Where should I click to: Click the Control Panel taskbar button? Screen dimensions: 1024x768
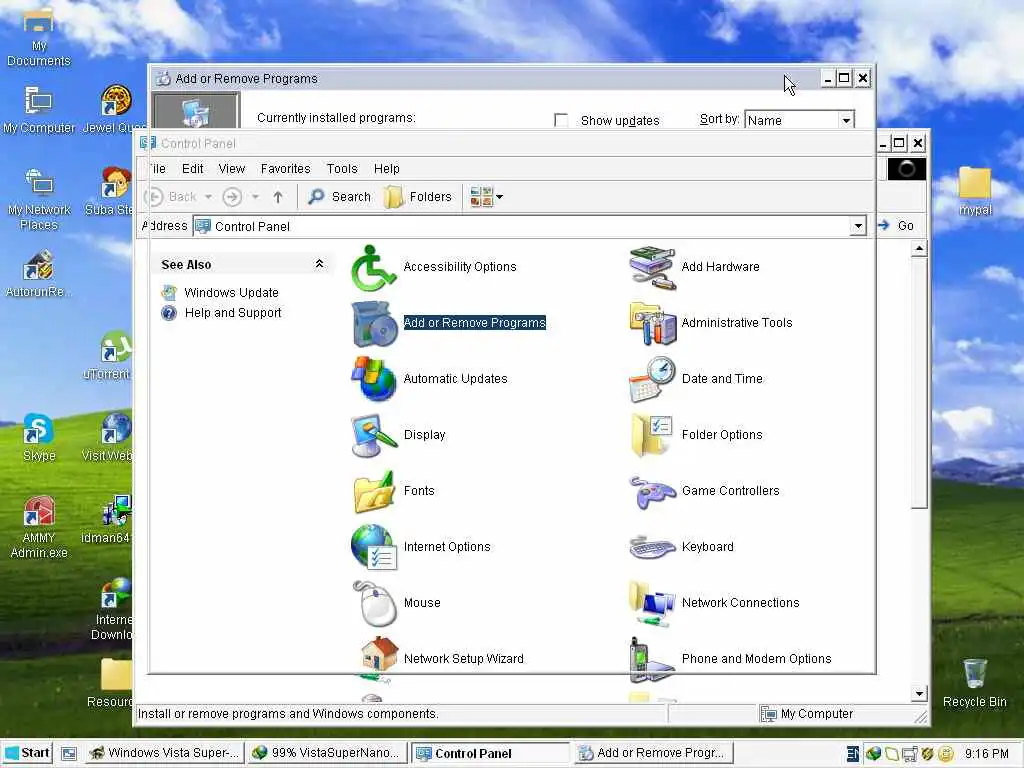(491, 753)
